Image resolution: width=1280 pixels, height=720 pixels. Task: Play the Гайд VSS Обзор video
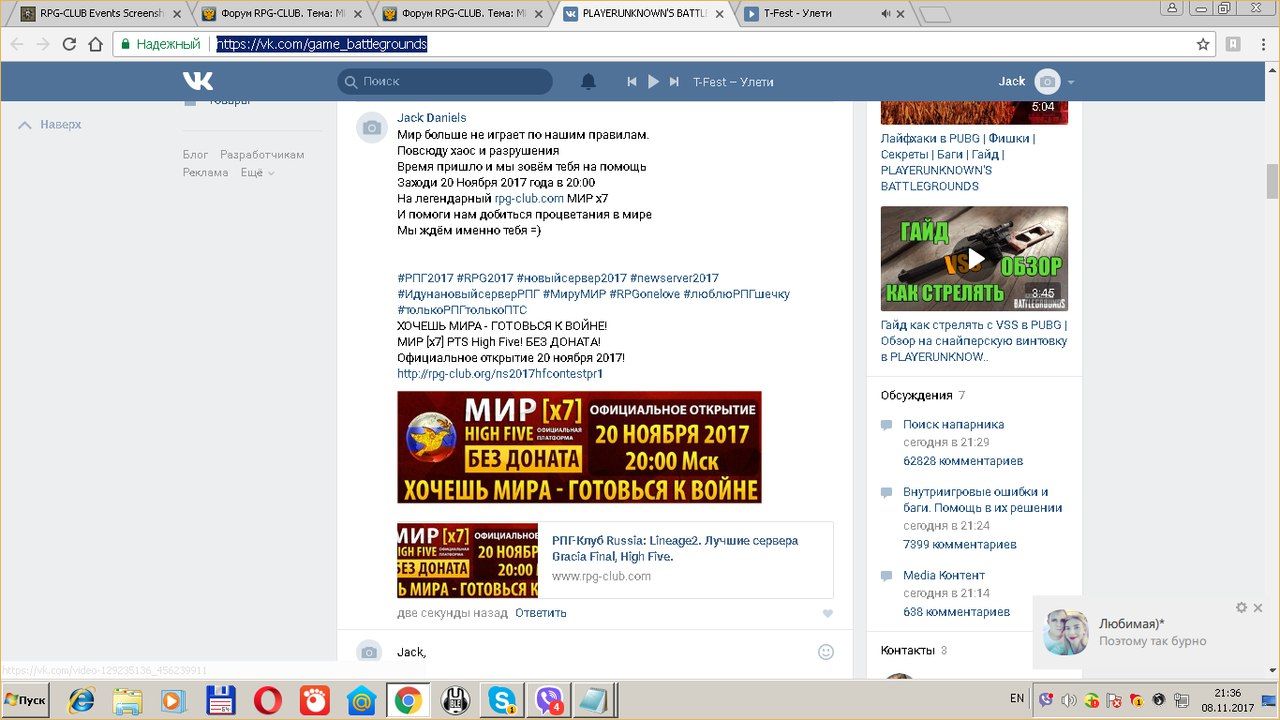974,259
